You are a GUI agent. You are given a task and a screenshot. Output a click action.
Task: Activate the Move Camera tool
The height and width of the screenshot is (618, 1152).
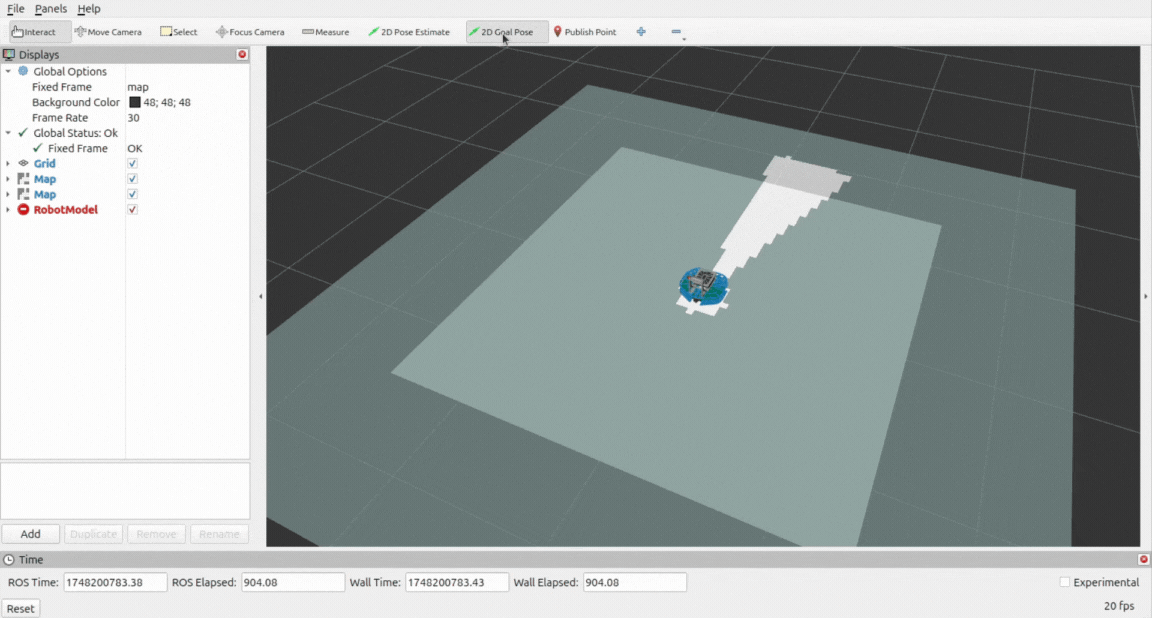click(x=108, y=32)
